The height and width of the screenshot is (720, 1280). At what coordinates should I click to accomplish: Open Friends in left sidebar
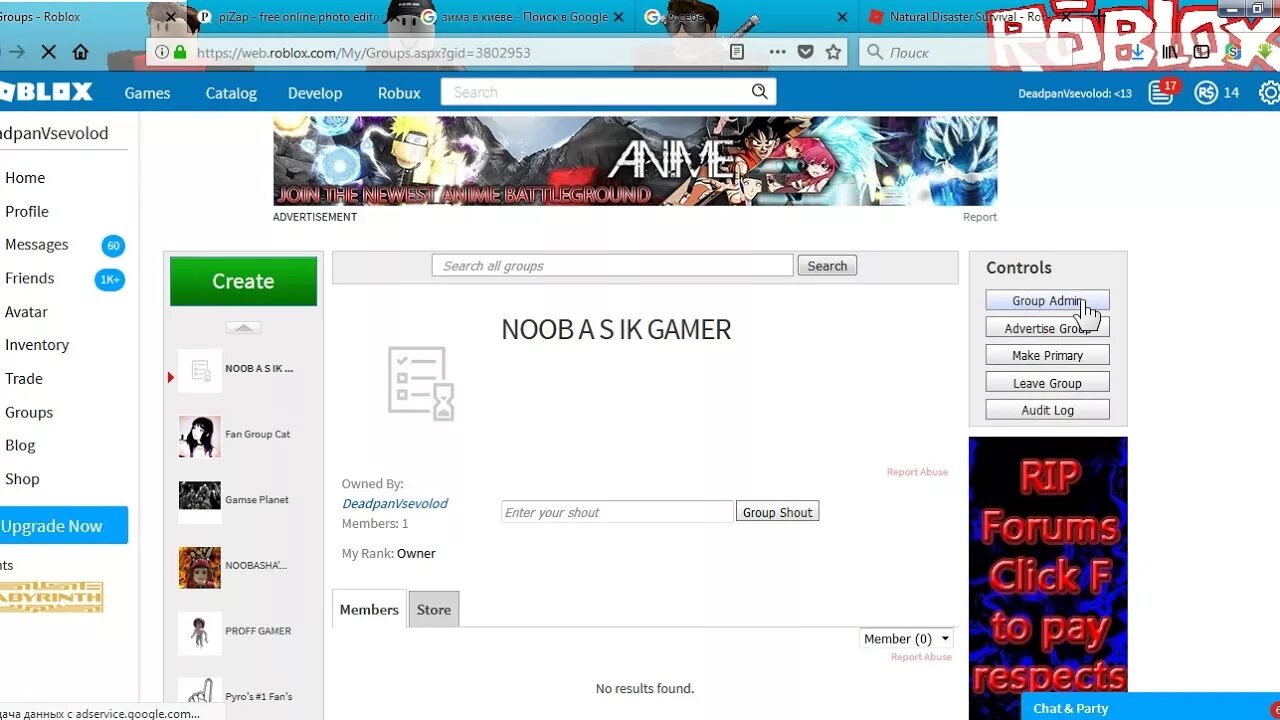[x=30, y=278]
